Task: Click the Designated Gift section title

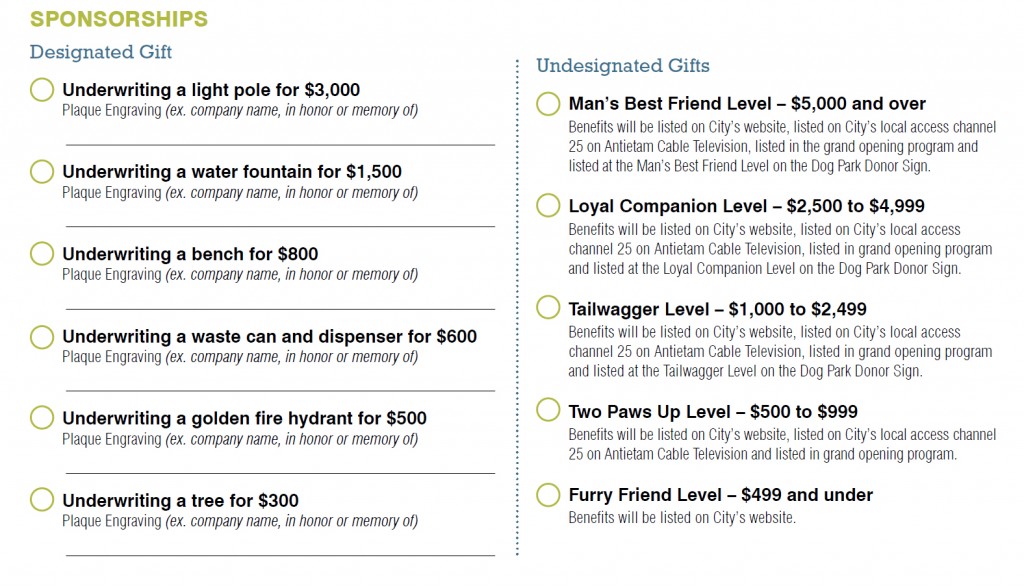Action: (x=101, y=52)
